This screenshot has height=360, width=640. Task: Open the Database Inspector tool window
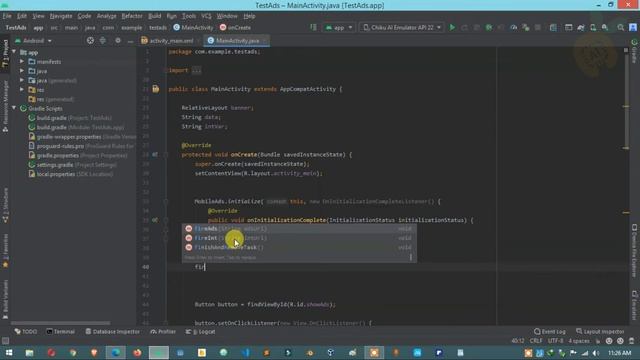(112, 331)
